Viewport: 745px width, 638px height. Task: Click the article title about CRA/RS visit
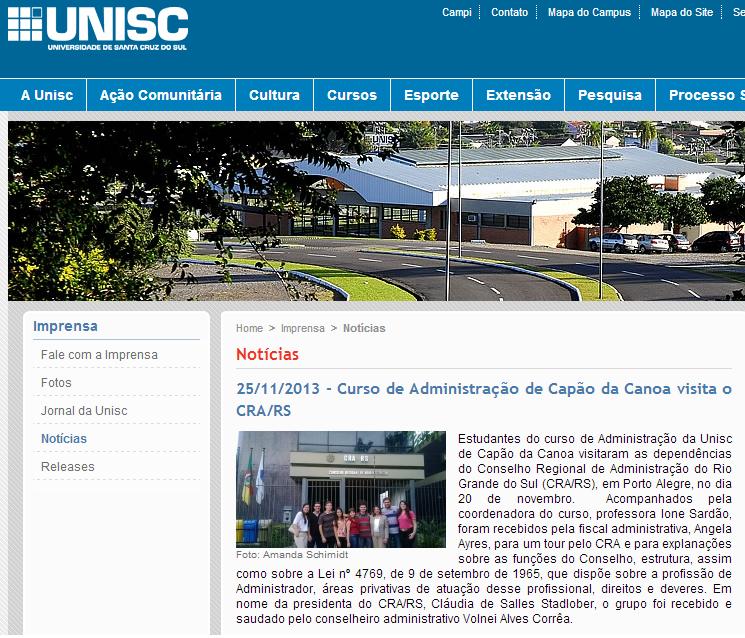coord(484,400)
